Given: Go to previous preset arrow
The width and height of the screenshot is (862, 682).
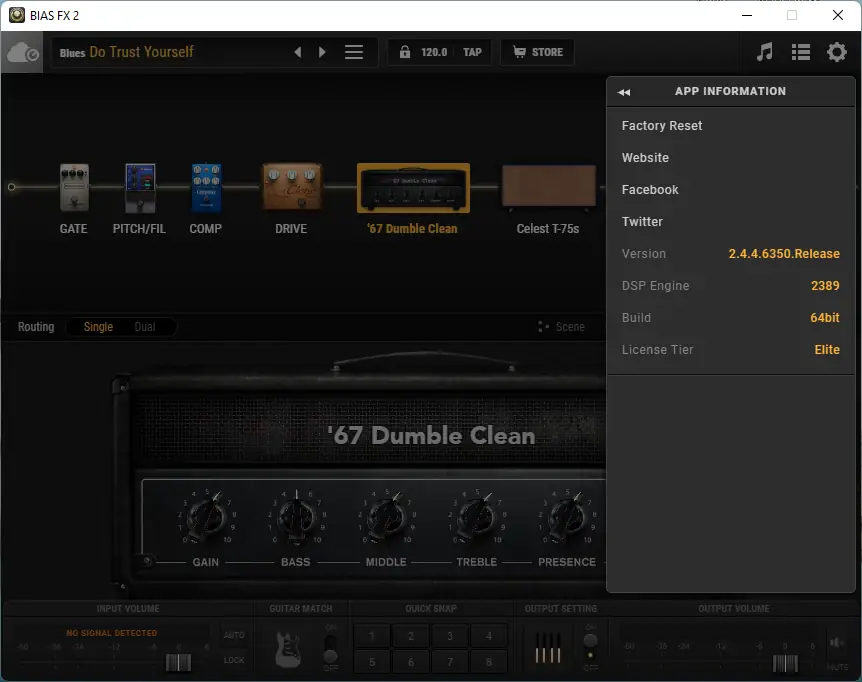Looking at the screenshot, I should [x=297, y=52].
